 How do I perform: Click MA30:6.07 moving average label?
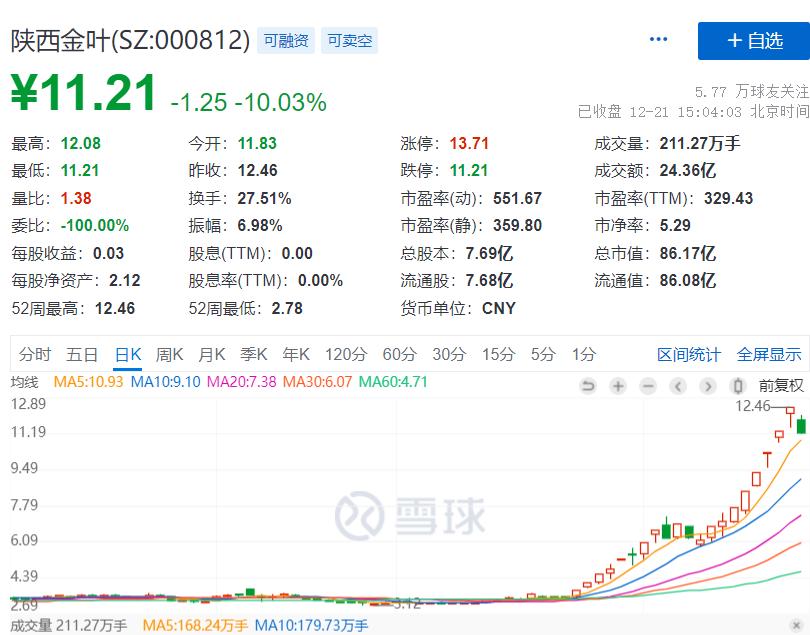(x=317, y=382)
